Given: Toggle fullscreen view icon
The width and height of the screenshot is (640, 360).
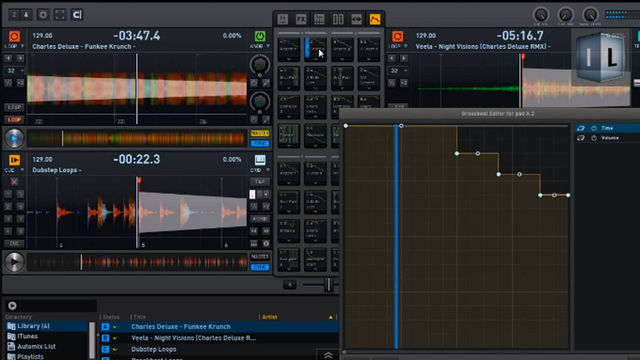Looking at the screenshot, I should (x=60, y=15).
